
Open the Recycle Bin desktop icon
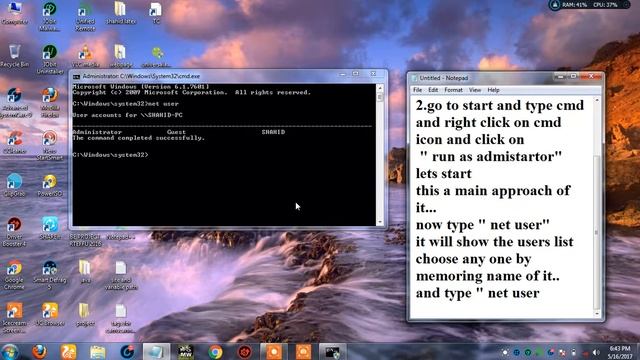point(15,56)
